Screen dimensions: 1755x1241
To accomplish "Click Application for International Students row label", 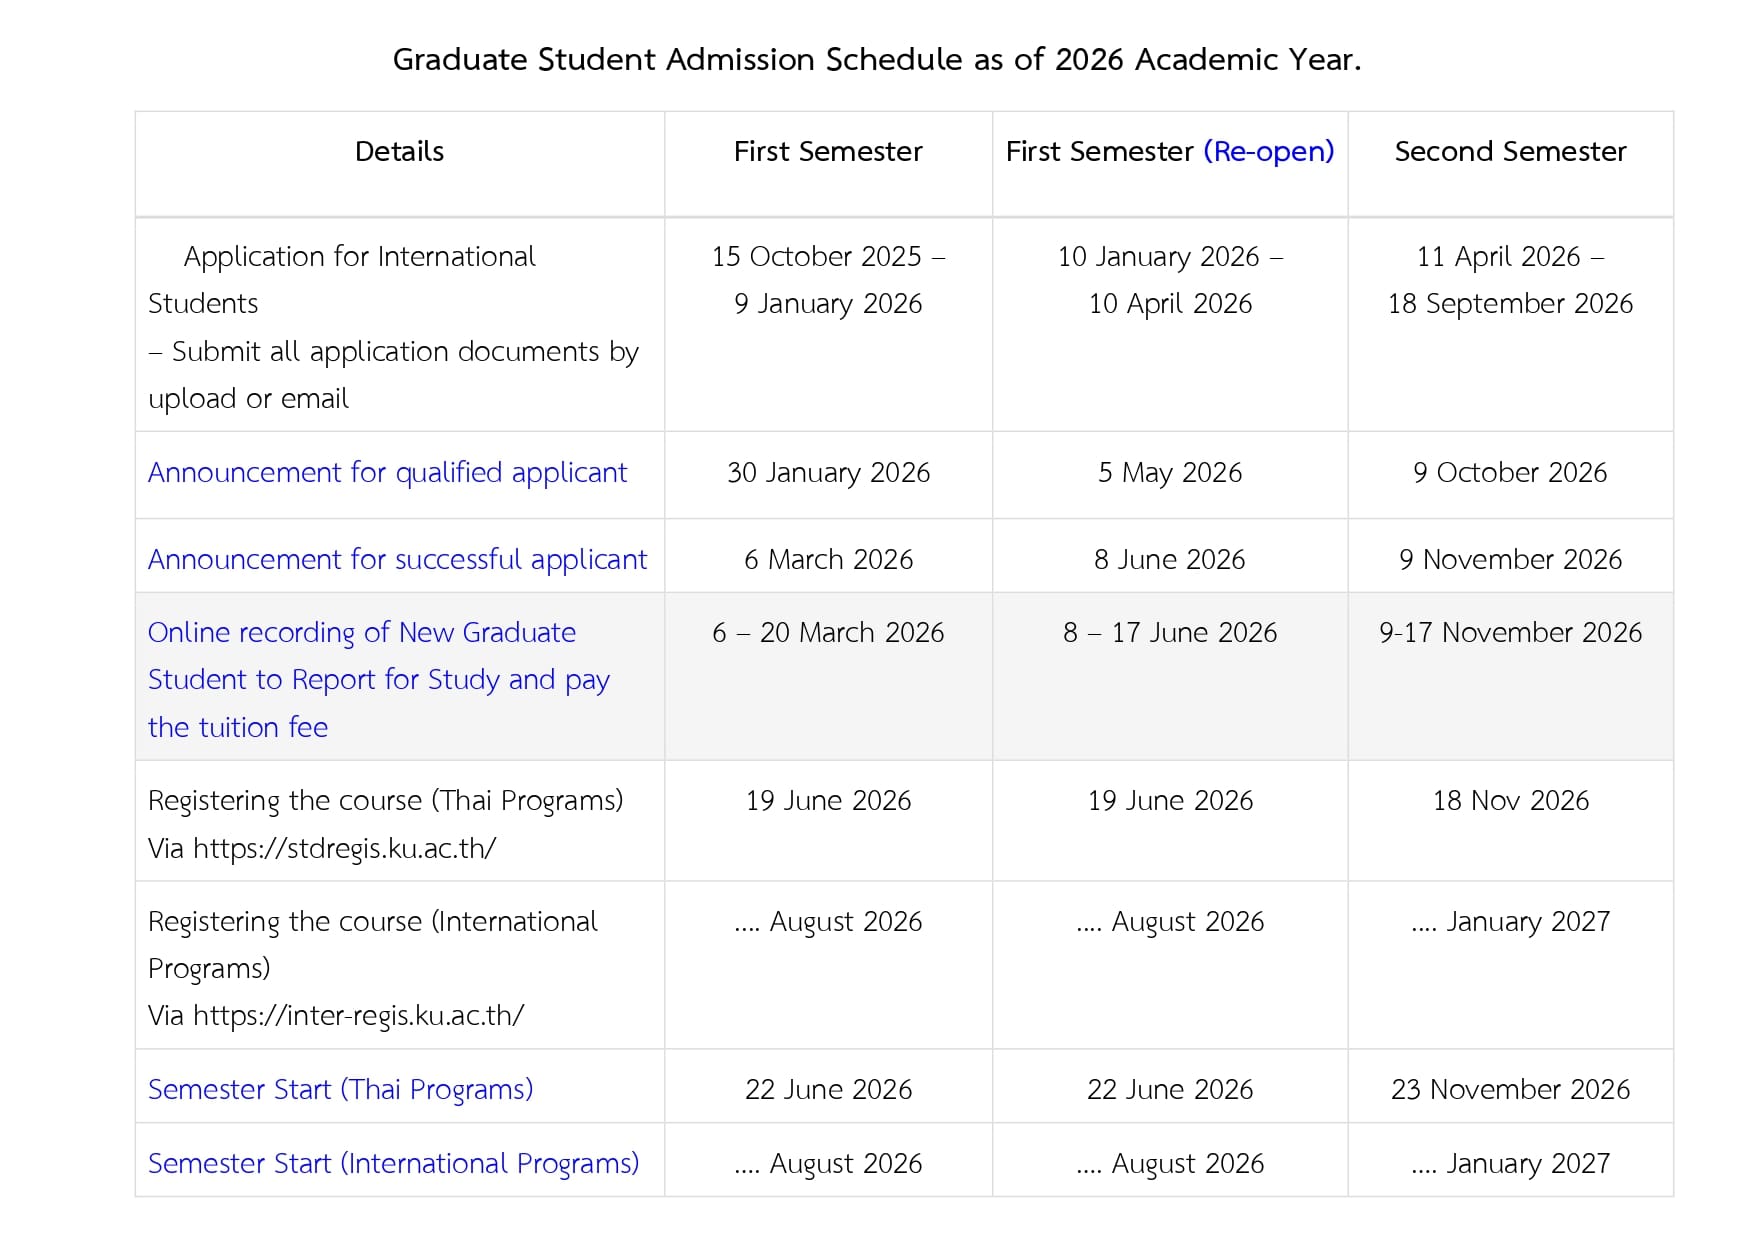I will pos(359,257).
